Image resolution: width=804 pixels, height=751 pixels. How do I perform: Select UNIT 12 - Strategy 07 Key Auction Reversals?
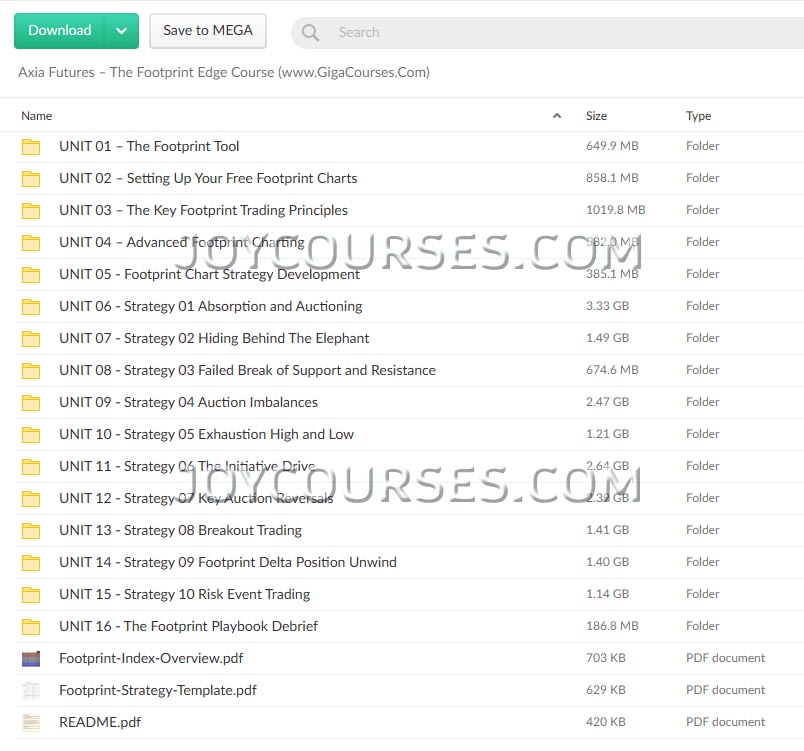pyautogui.click(x=196, y=498)
